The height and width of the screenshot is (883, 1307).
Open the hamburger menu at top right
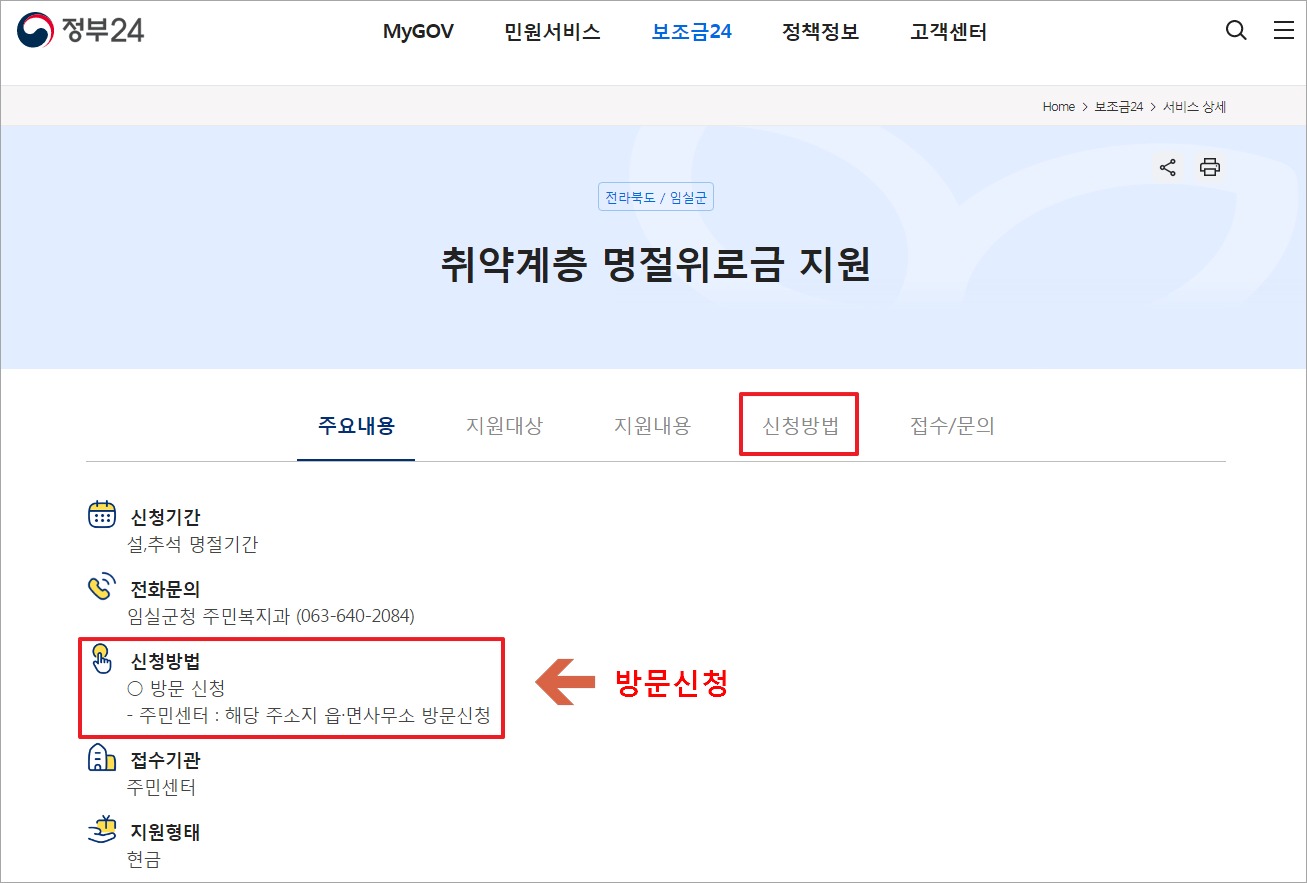pos(1284,30)
